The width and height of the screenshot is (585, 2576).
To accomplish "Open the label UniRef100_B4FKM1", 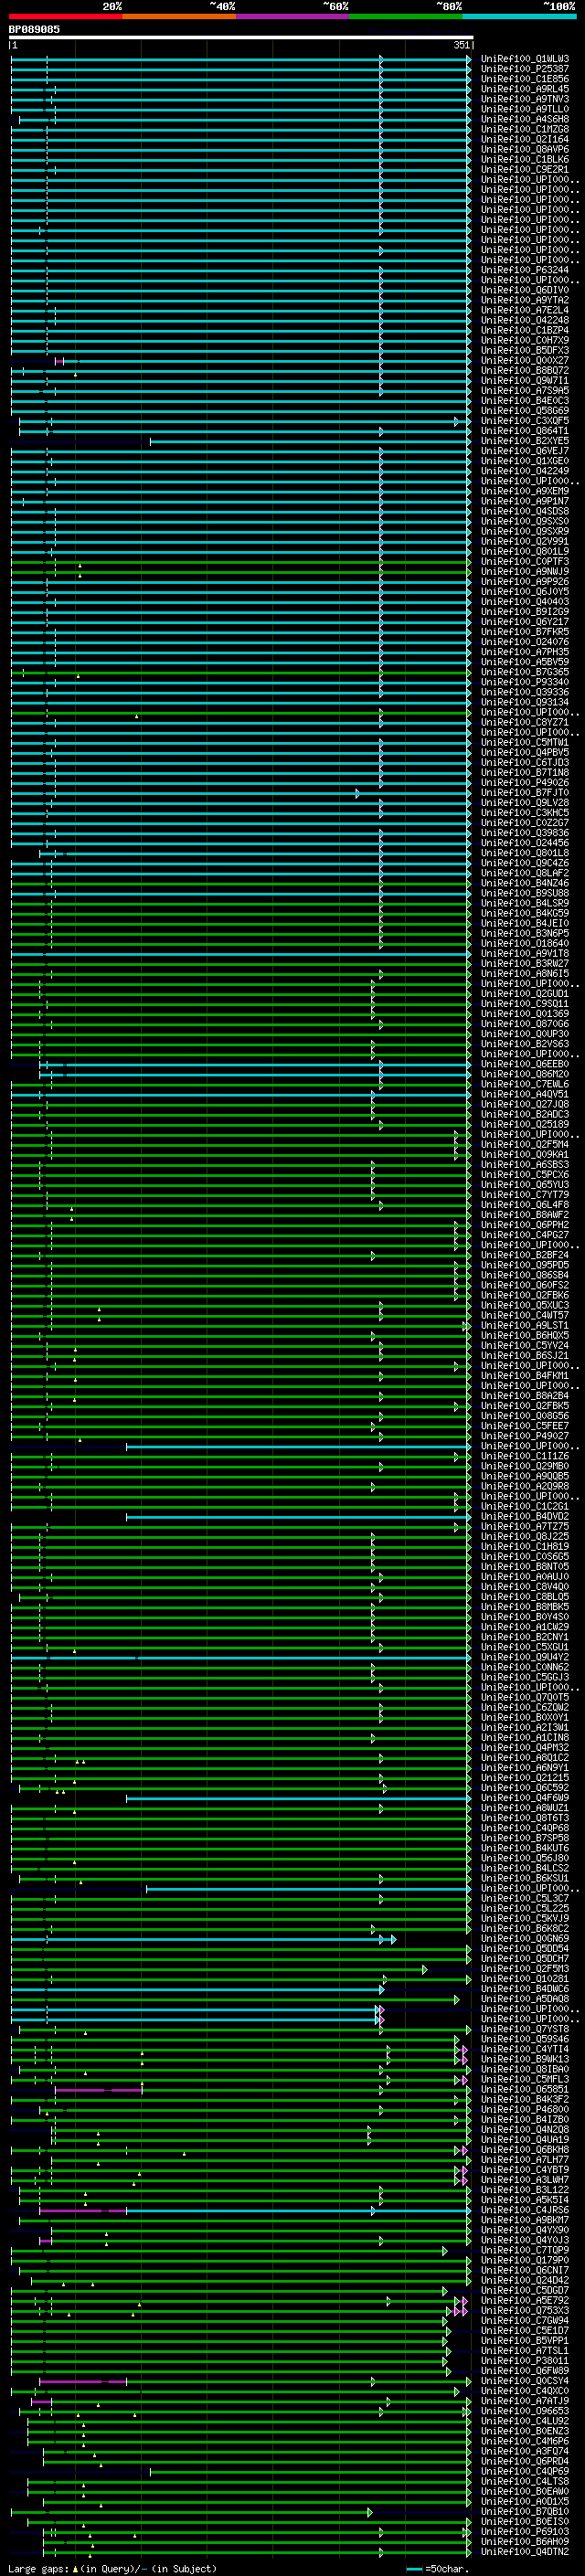I will (525, 1376).
